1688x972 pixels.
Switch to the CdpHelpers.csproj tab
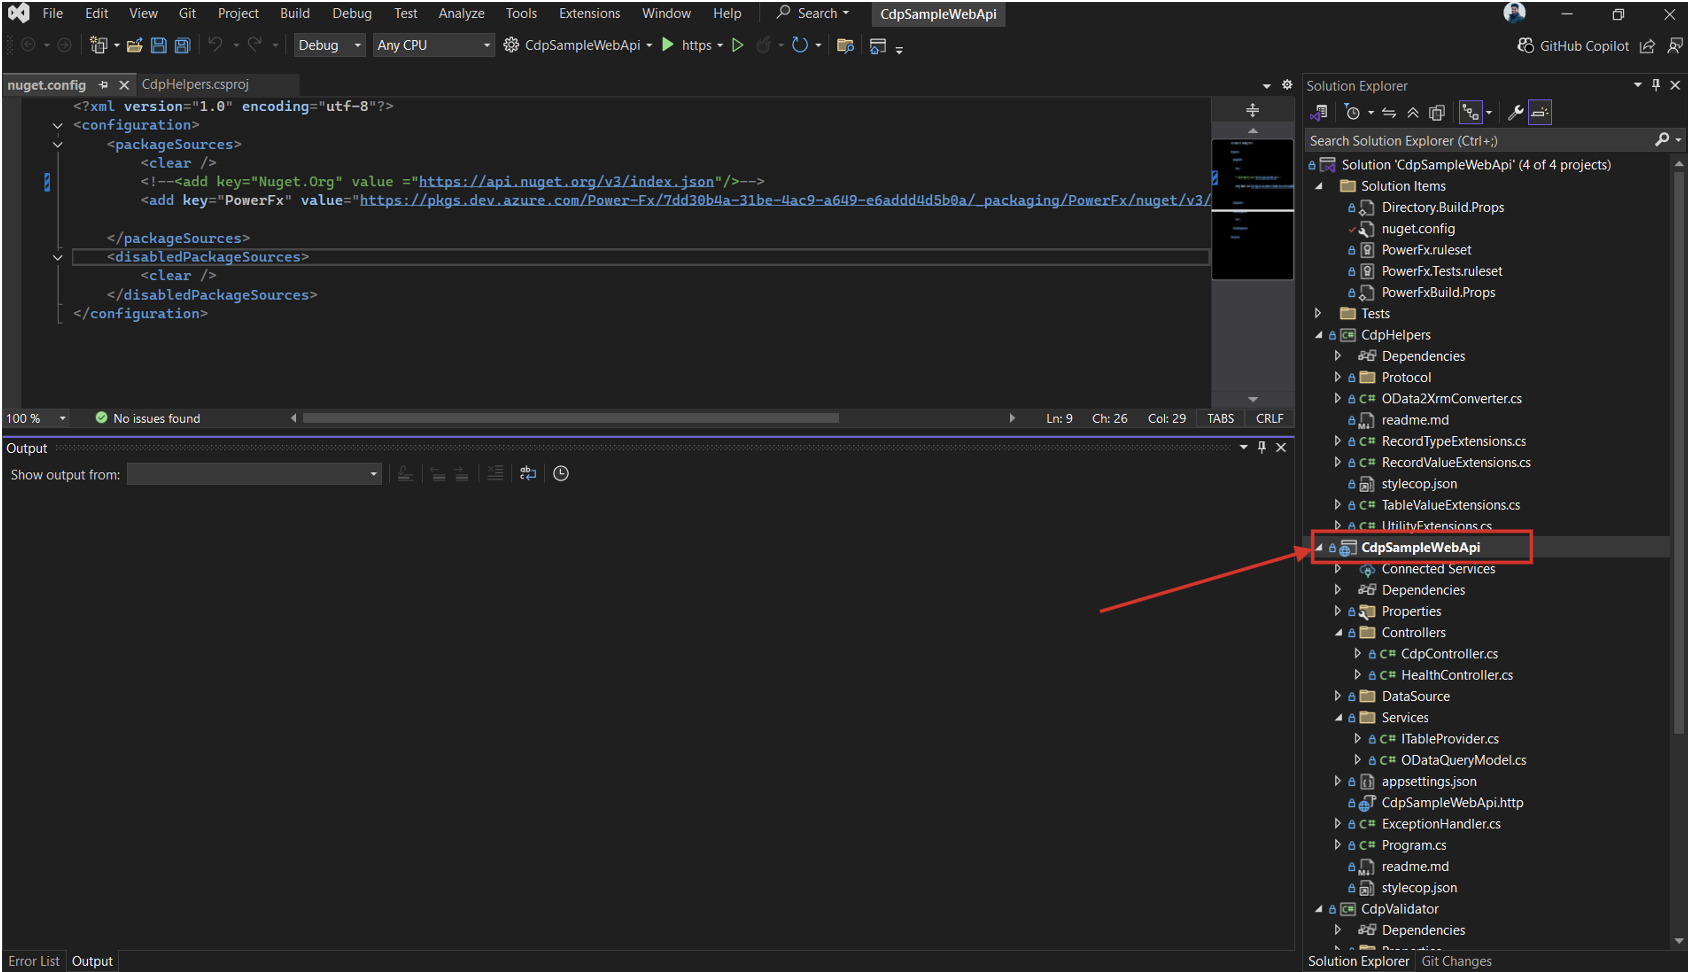click(195, 85)
